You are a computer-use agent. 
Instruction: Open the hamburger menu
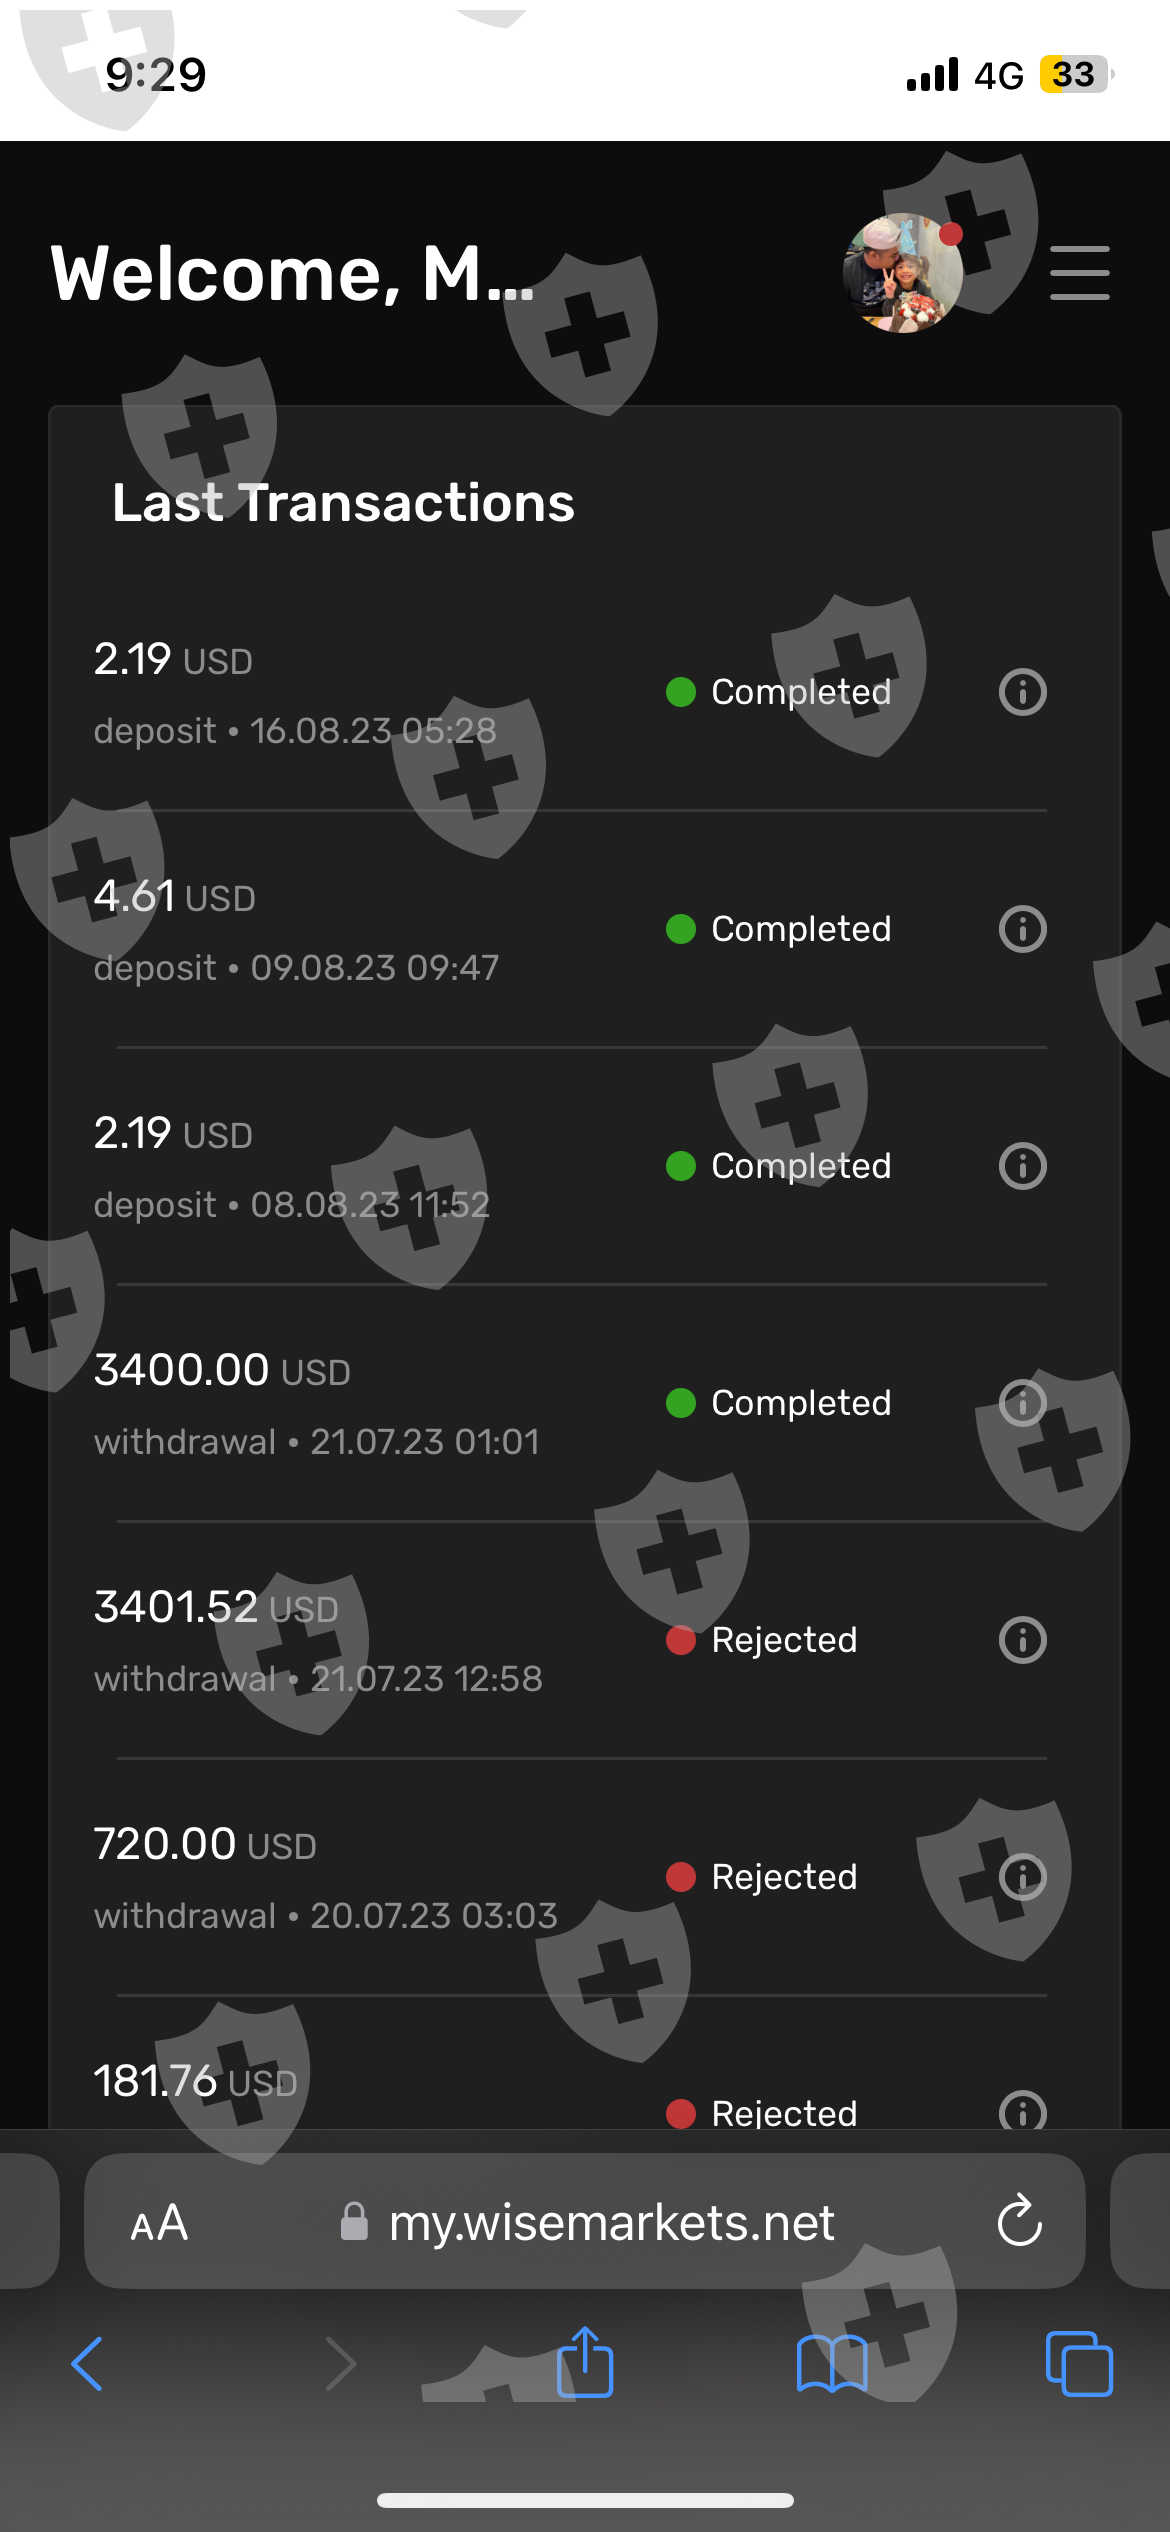[1079, 273]
